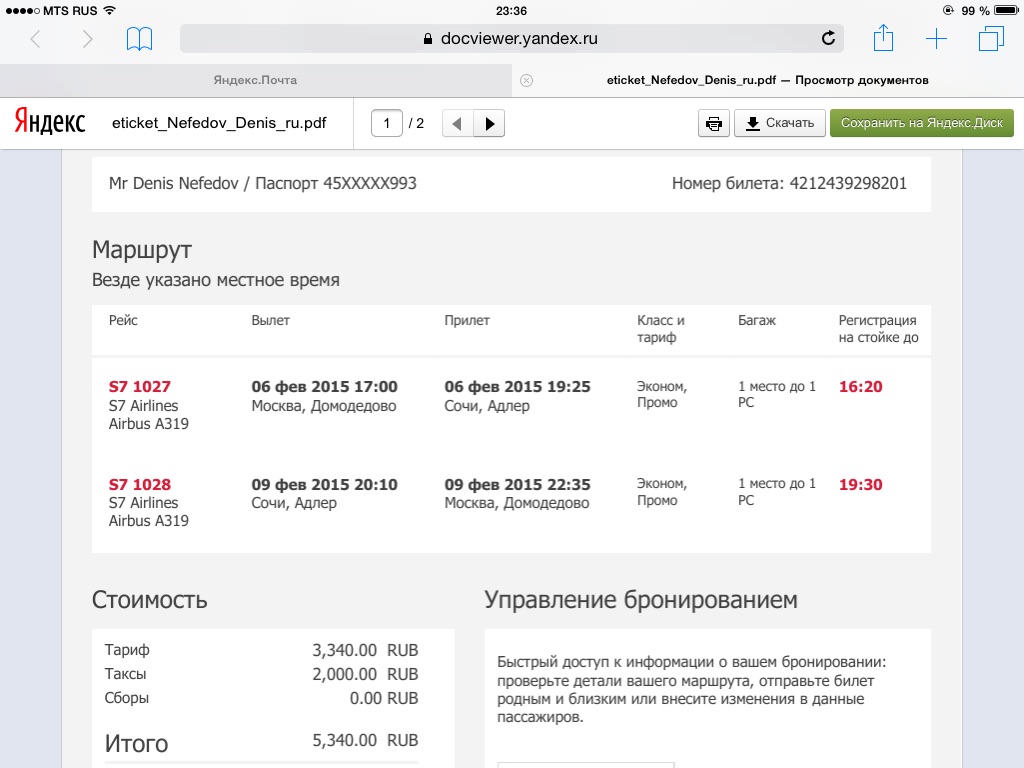Click the Класс и тариф column header
This screenshot has height=768, width=1024.
pyautogui.click(x=661, y=328)
